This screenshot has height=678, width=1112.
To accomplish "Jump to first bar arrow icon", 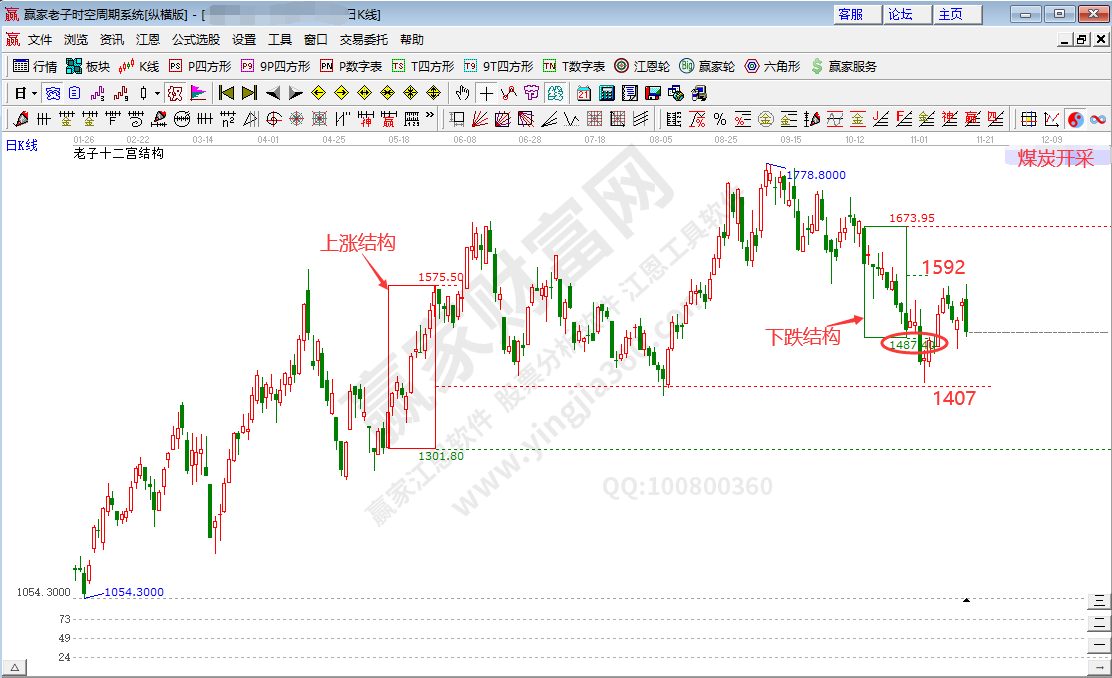I will 226,93.
